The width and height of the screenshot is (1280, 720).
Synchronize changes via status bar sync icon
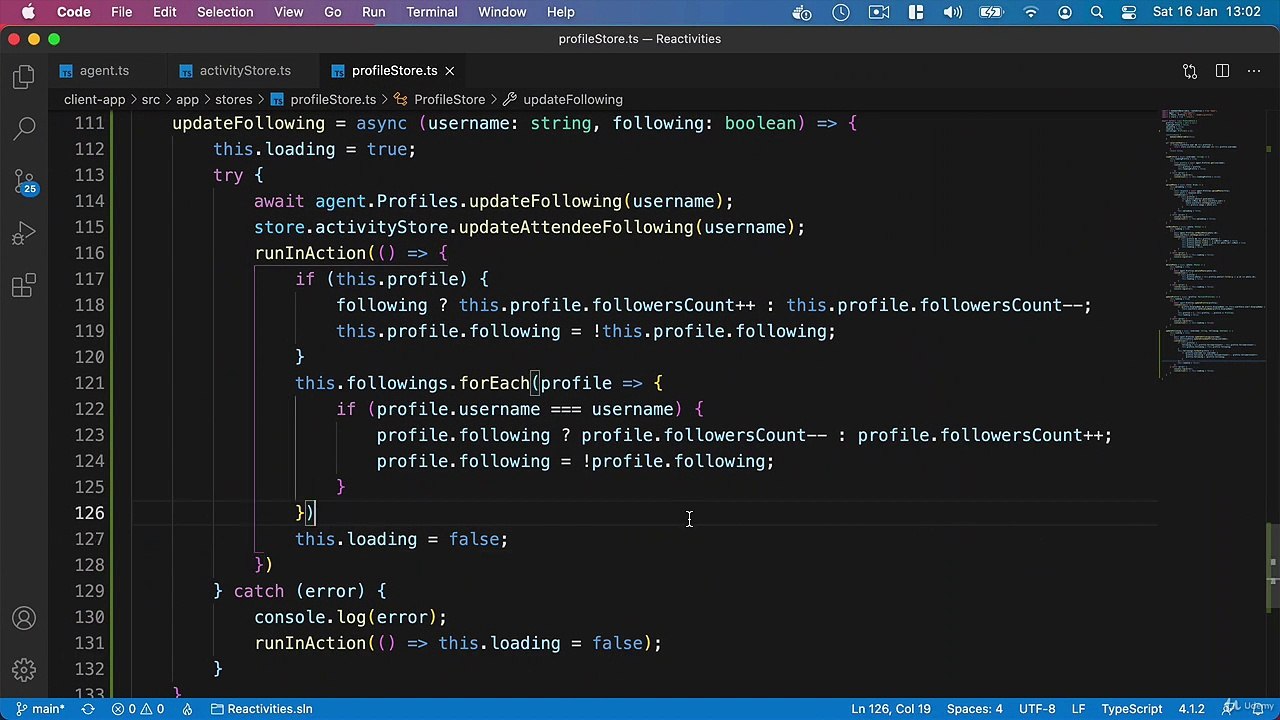88,709
